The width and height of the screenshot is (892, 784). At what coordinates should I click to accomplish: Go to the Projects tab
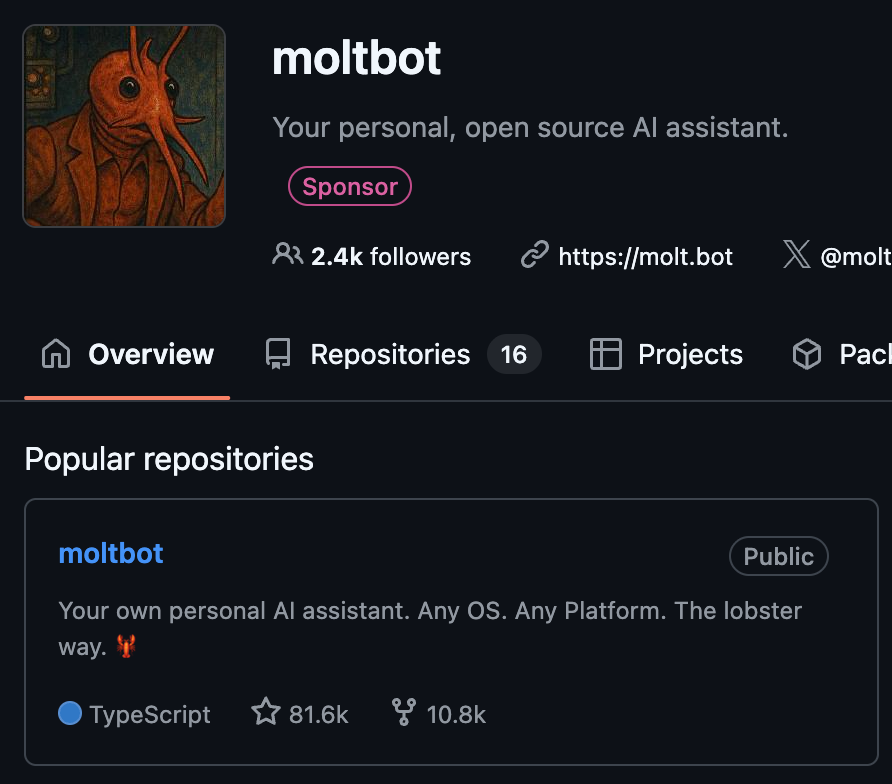point(690,354)
